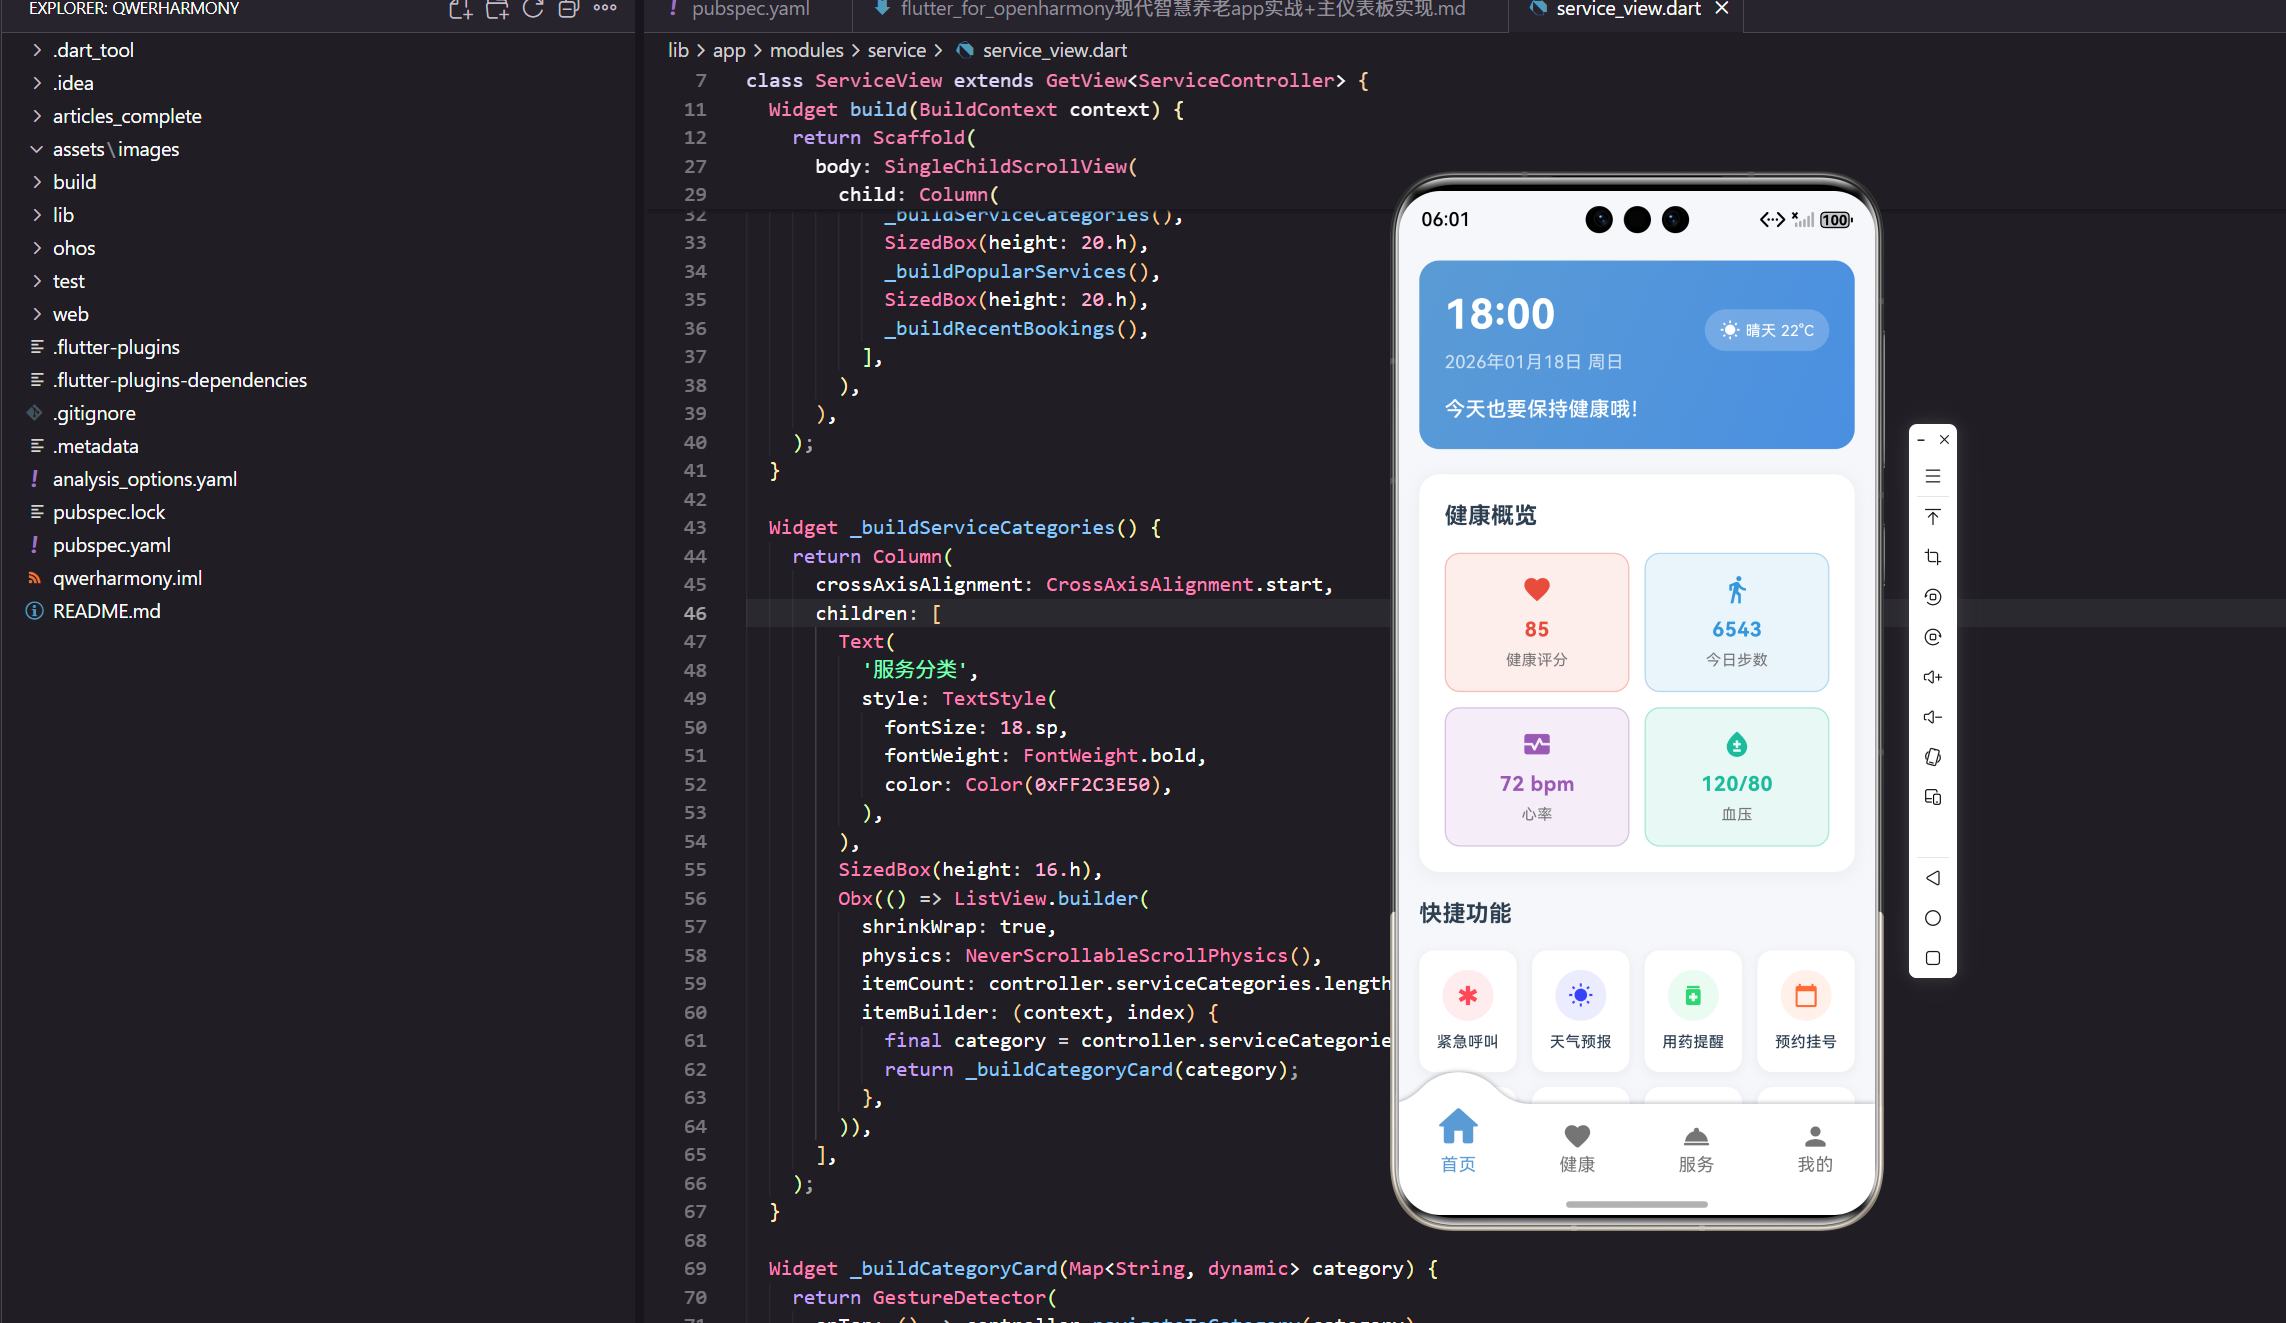Click the emulator screenshot crop icon
Screen dimensions: 2286x1323
1932,557
